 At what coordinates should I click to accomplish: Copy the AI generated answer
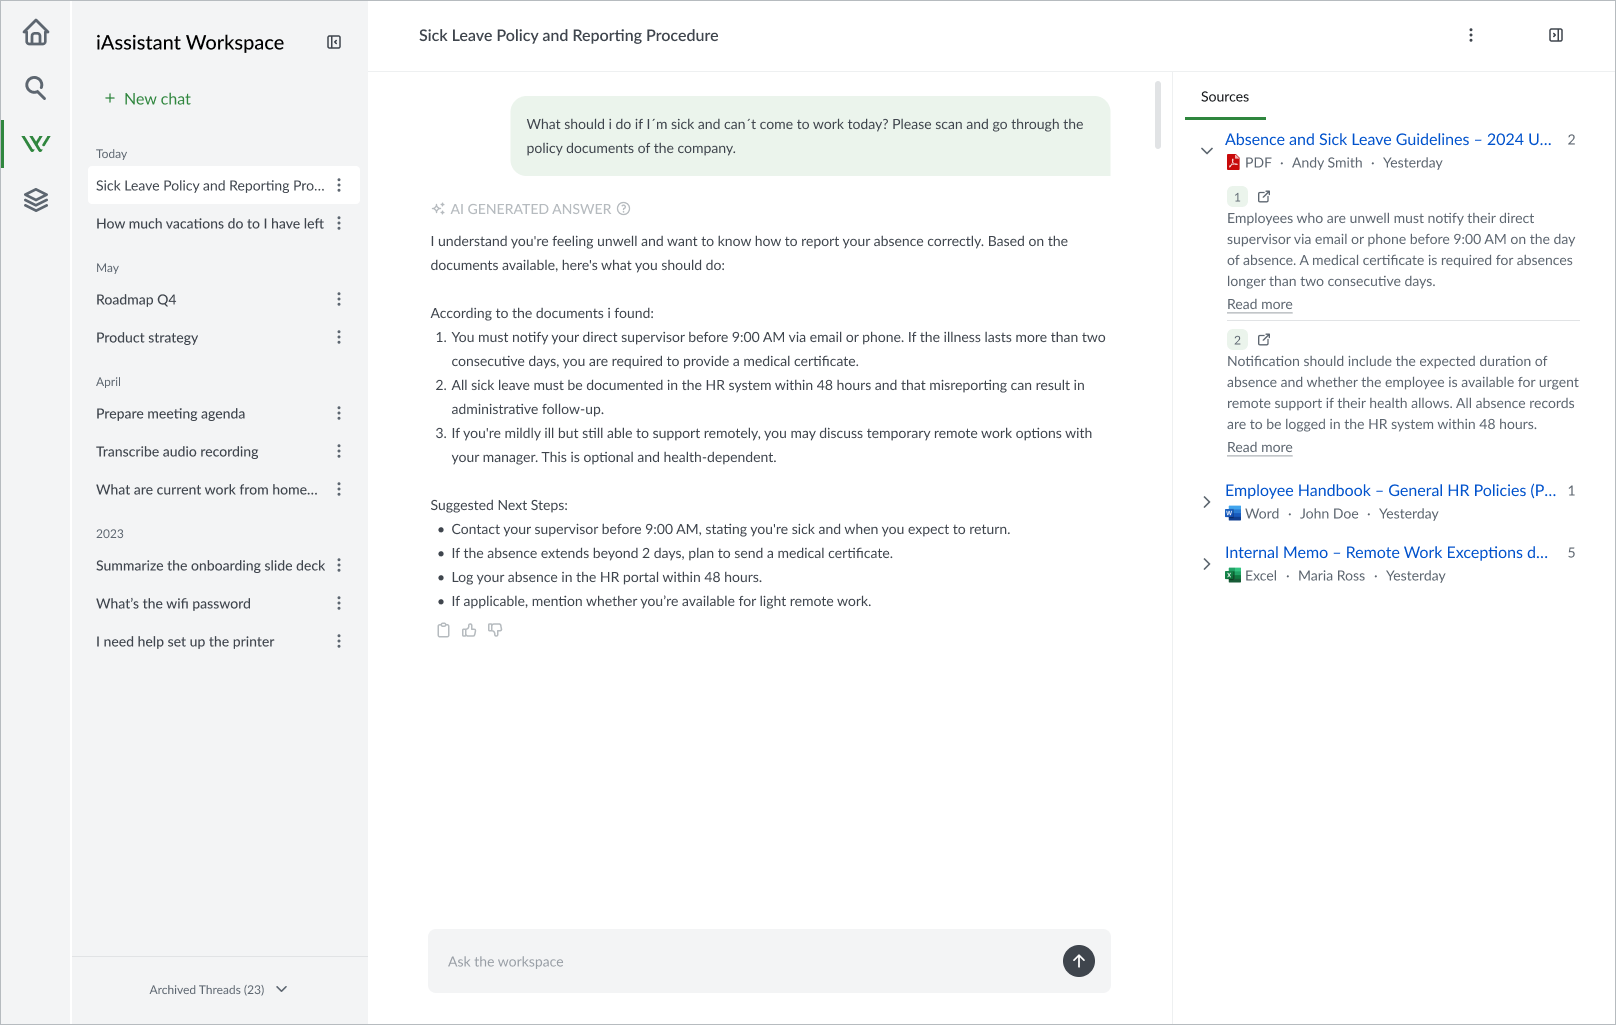tap(443, 630)
